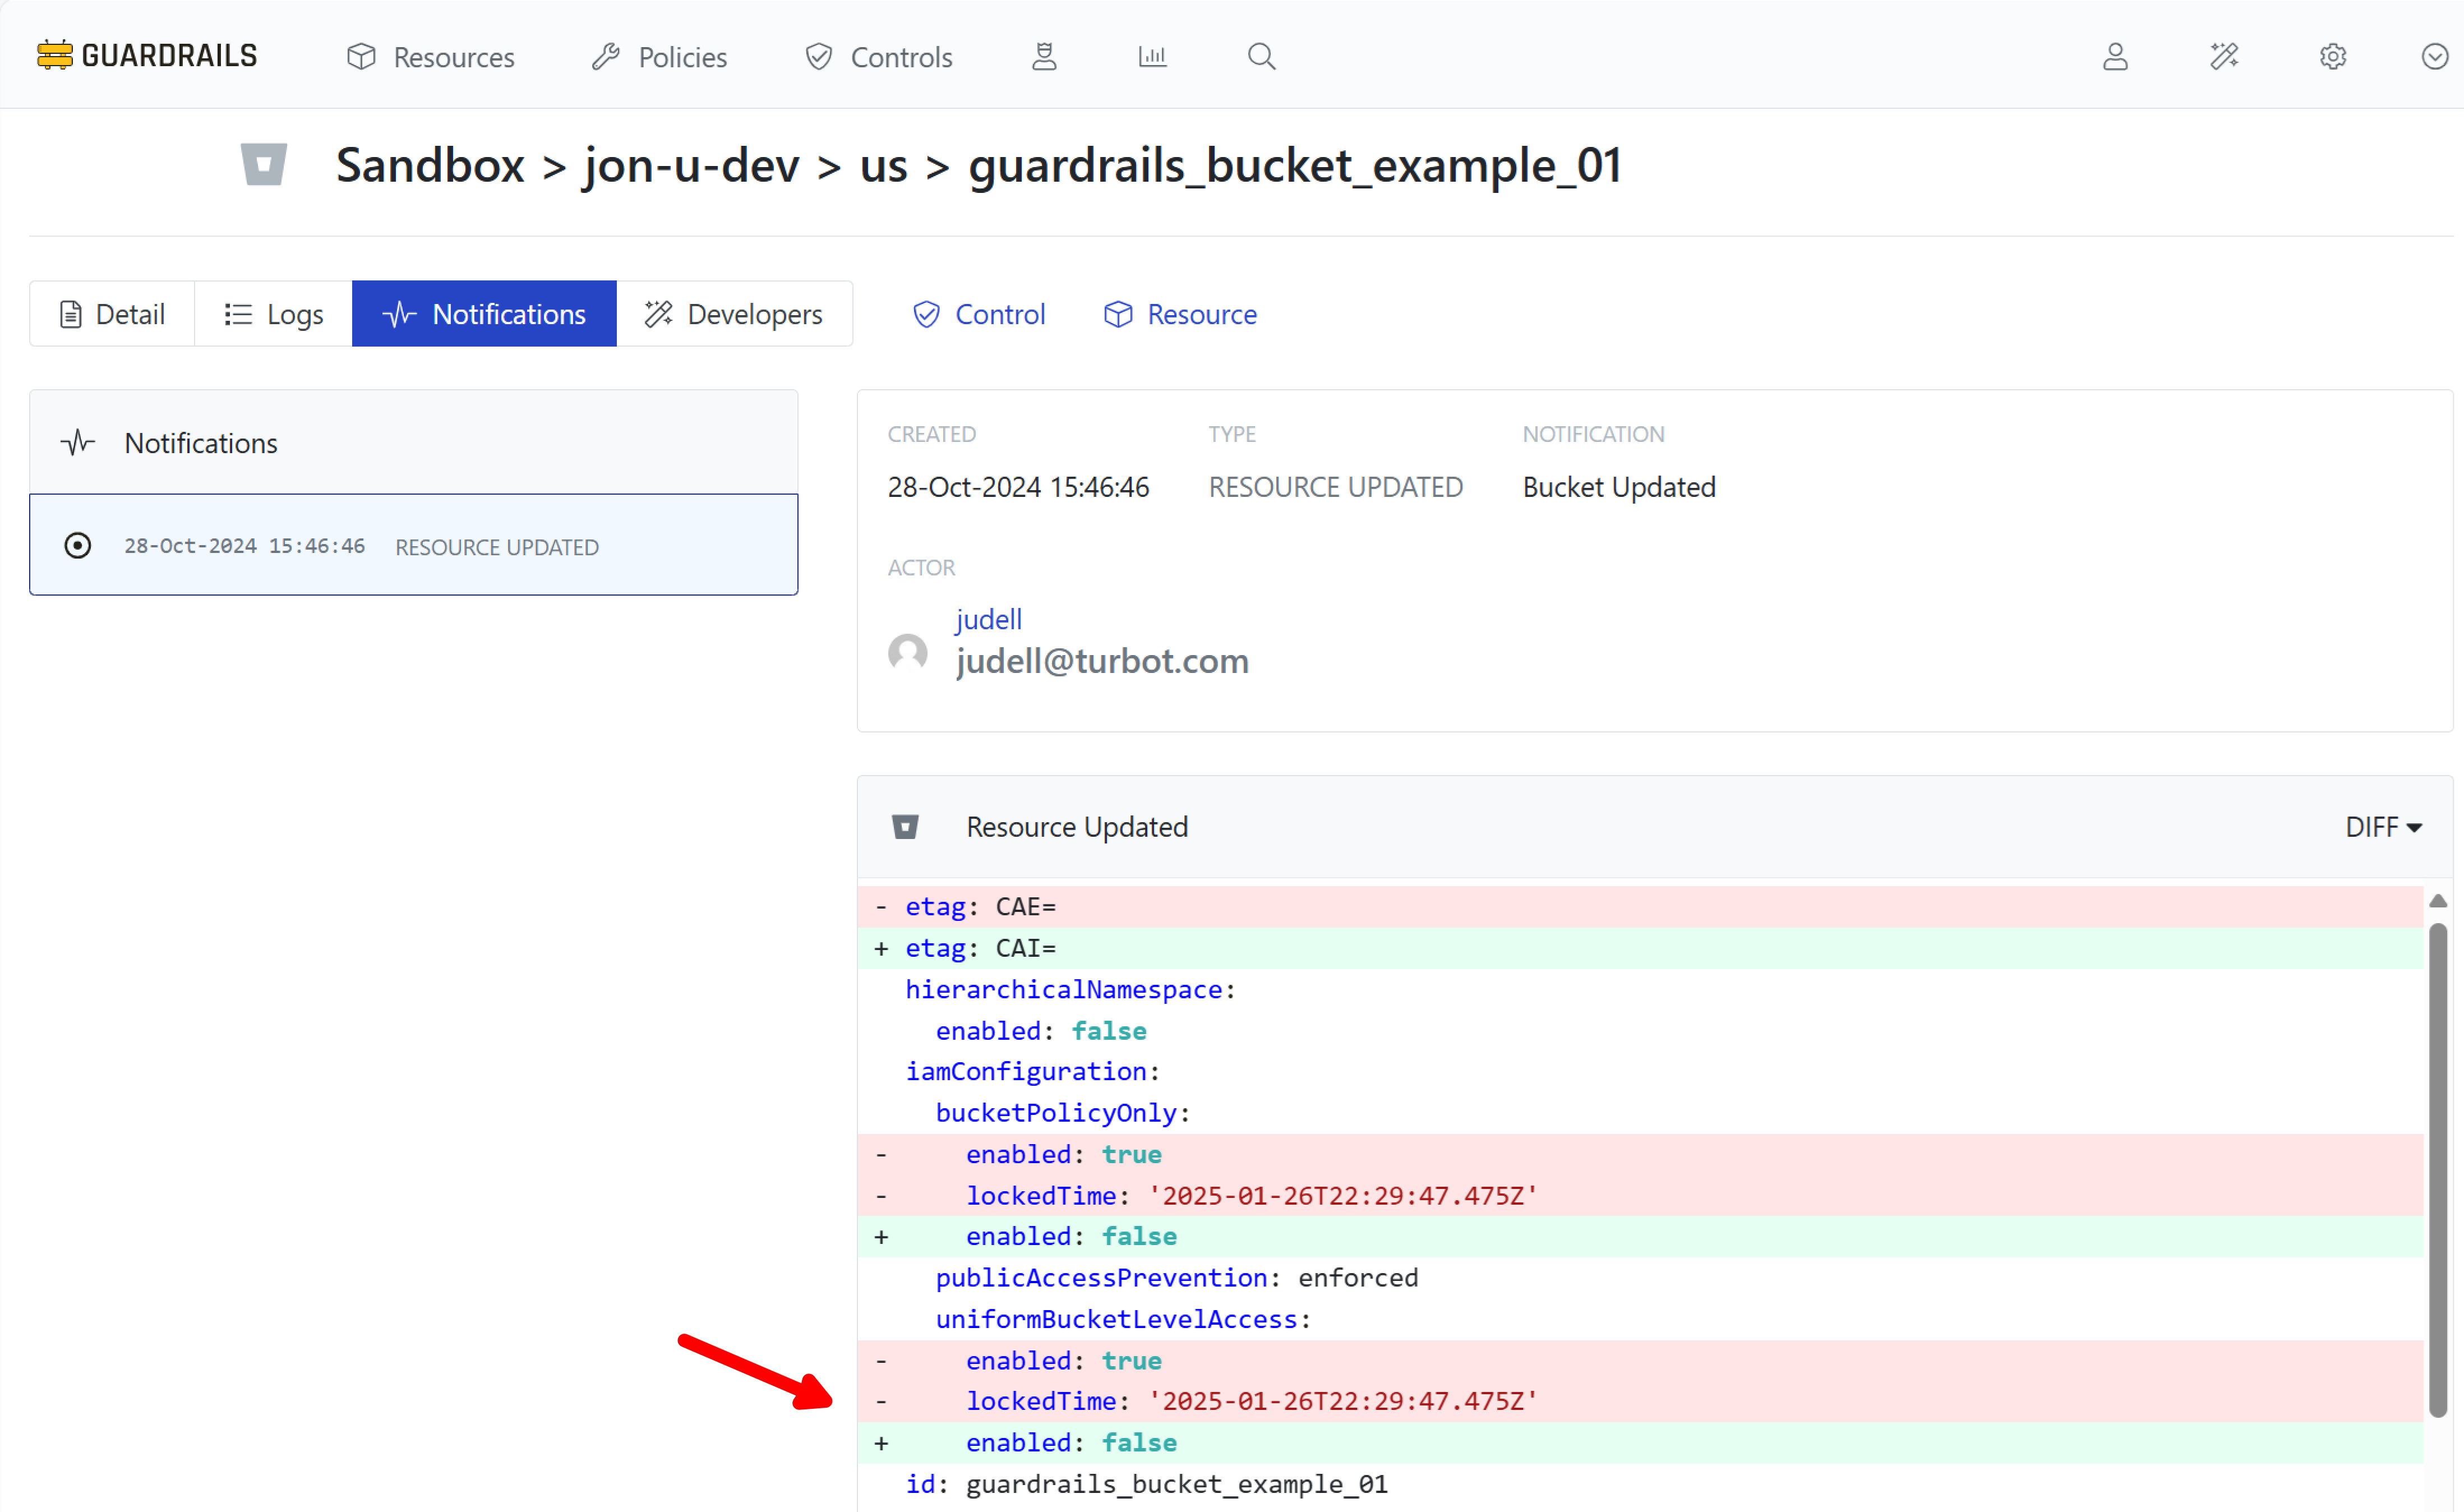2464x1512 pixels.
Task: Switch to the Detail tab
Action: [112, 314]
